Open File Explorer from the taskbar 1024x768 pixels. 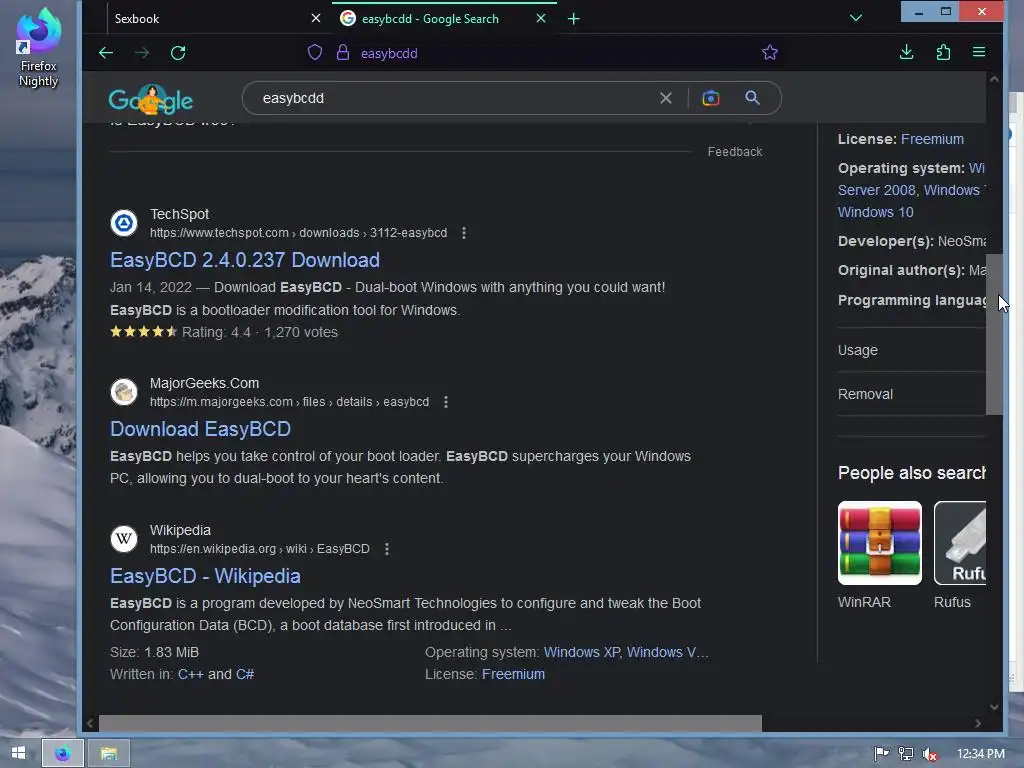click(x=108, y=754)
